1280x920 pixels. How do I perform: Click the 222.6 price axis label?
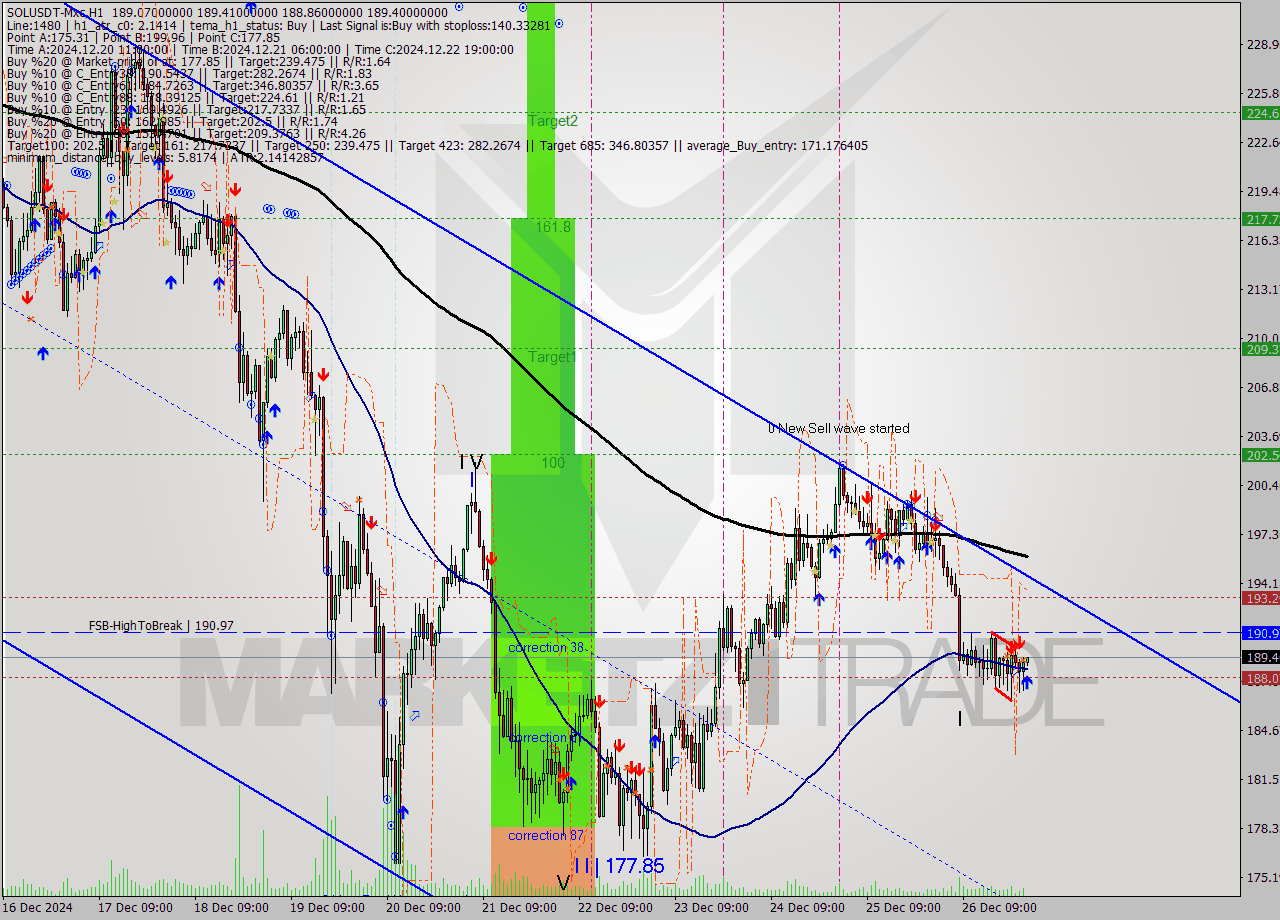pyautogui.click(x=1262, y=142)
